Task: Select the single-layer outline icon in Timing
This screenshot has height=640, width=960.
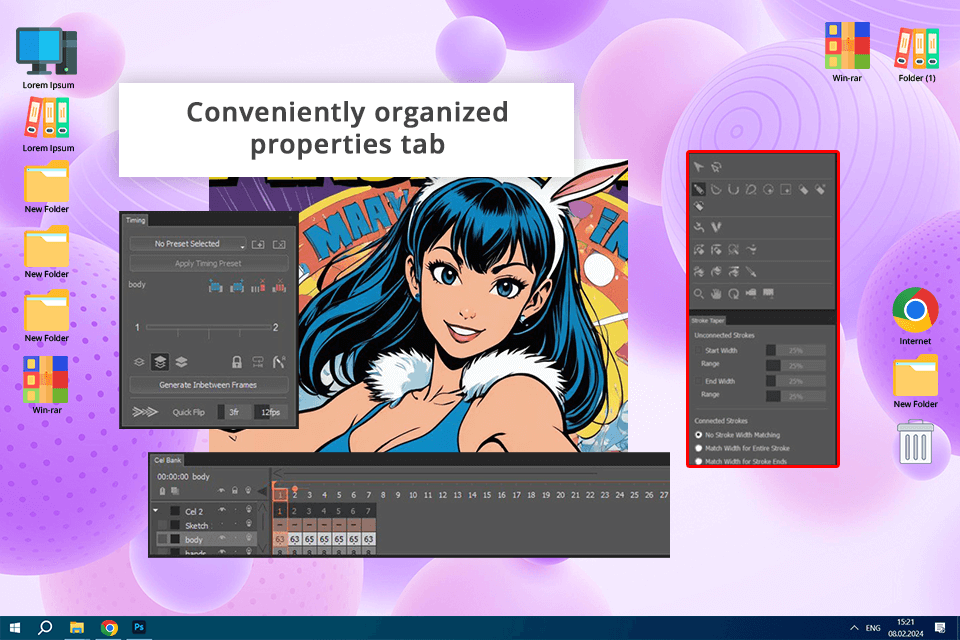Action: point(139,362)
